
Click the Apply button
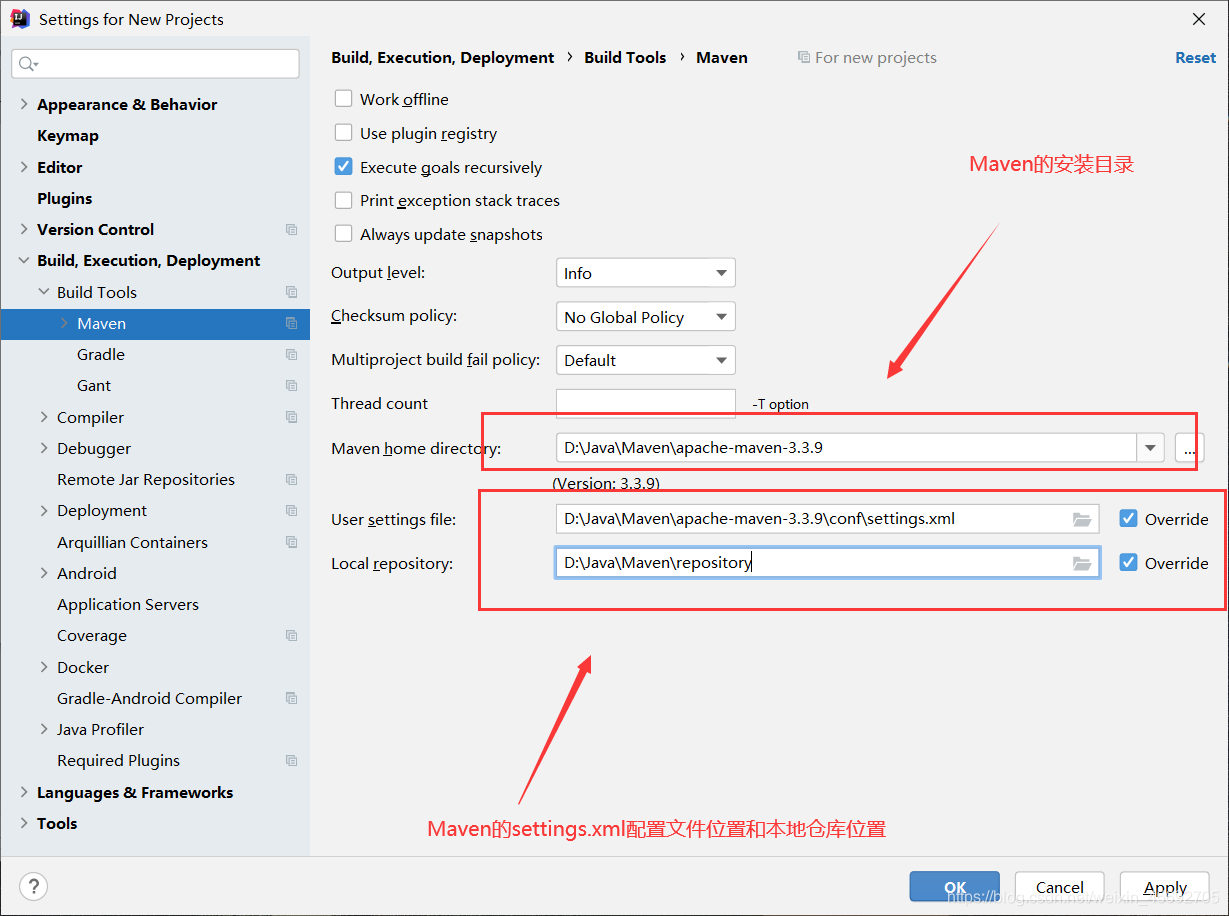click(x=1165, y=887)
